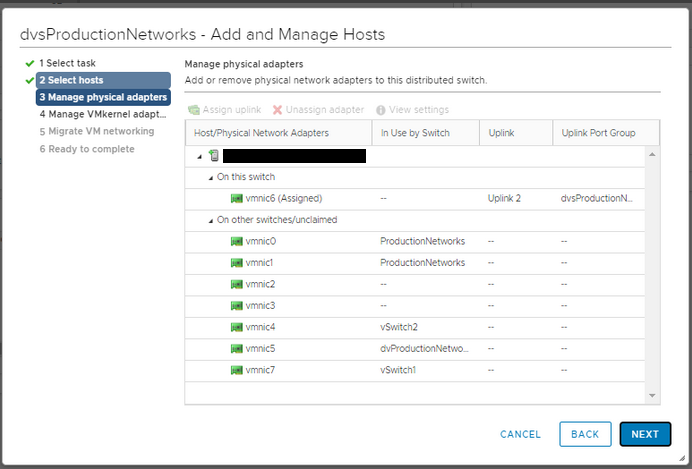692x469 pixels.
Task: Sort by In Use by Switch column
Action: click(x=425, y=133)
